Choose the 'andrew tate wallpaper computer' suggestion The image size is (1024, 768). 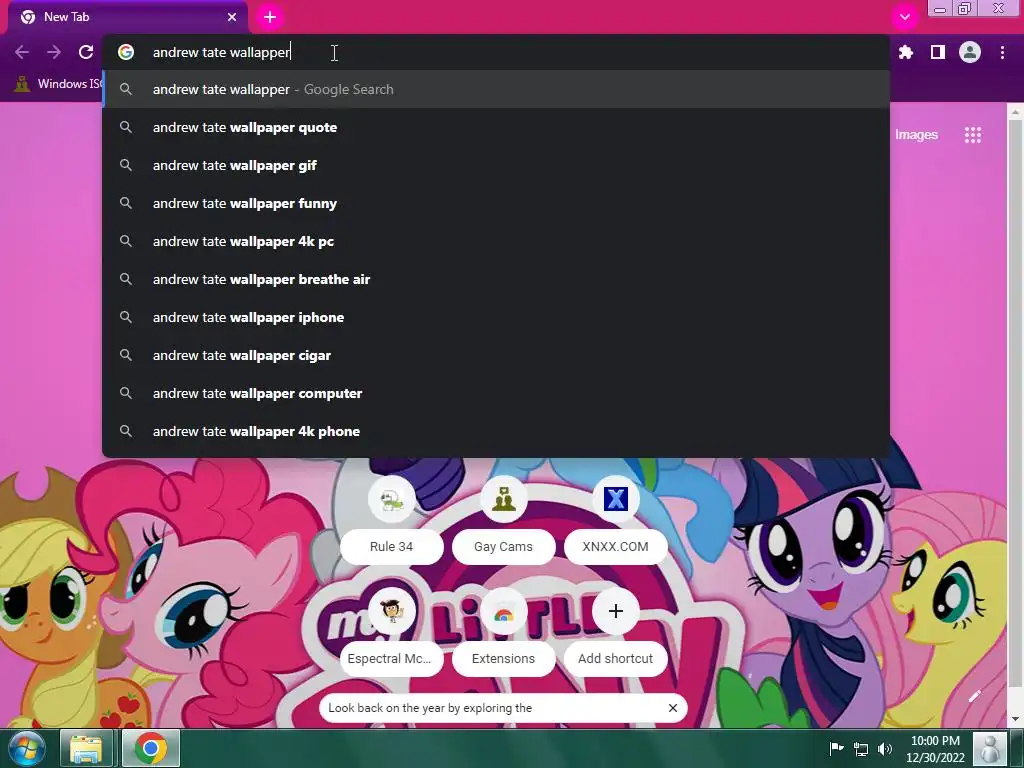tap(496, 393)
